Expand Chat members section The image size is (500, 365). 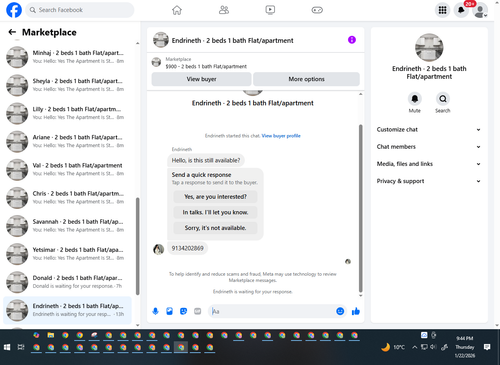click(x=429, y=147)
